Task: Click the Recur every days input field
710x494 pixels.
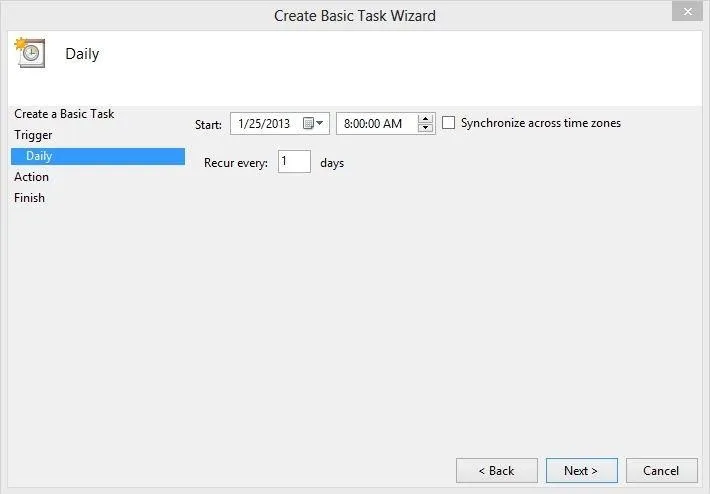Action: click(x=294, y=162)
